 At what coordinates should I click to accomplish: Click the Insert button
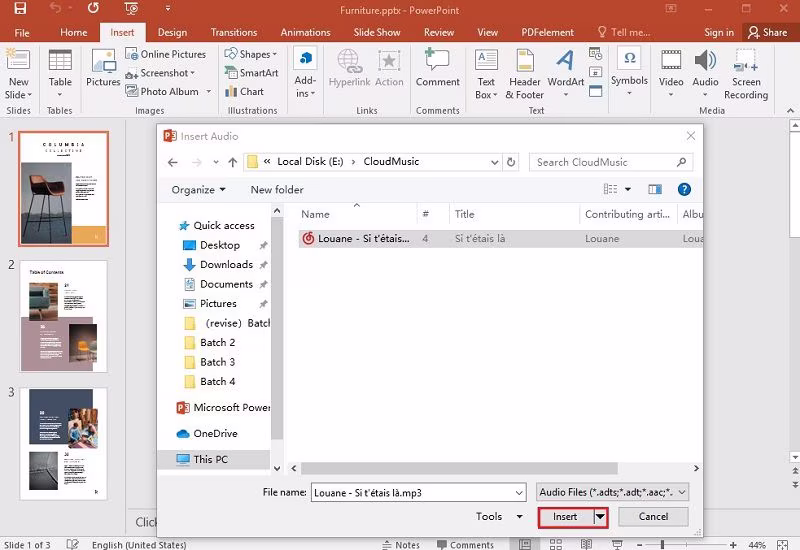click(565, 517)
